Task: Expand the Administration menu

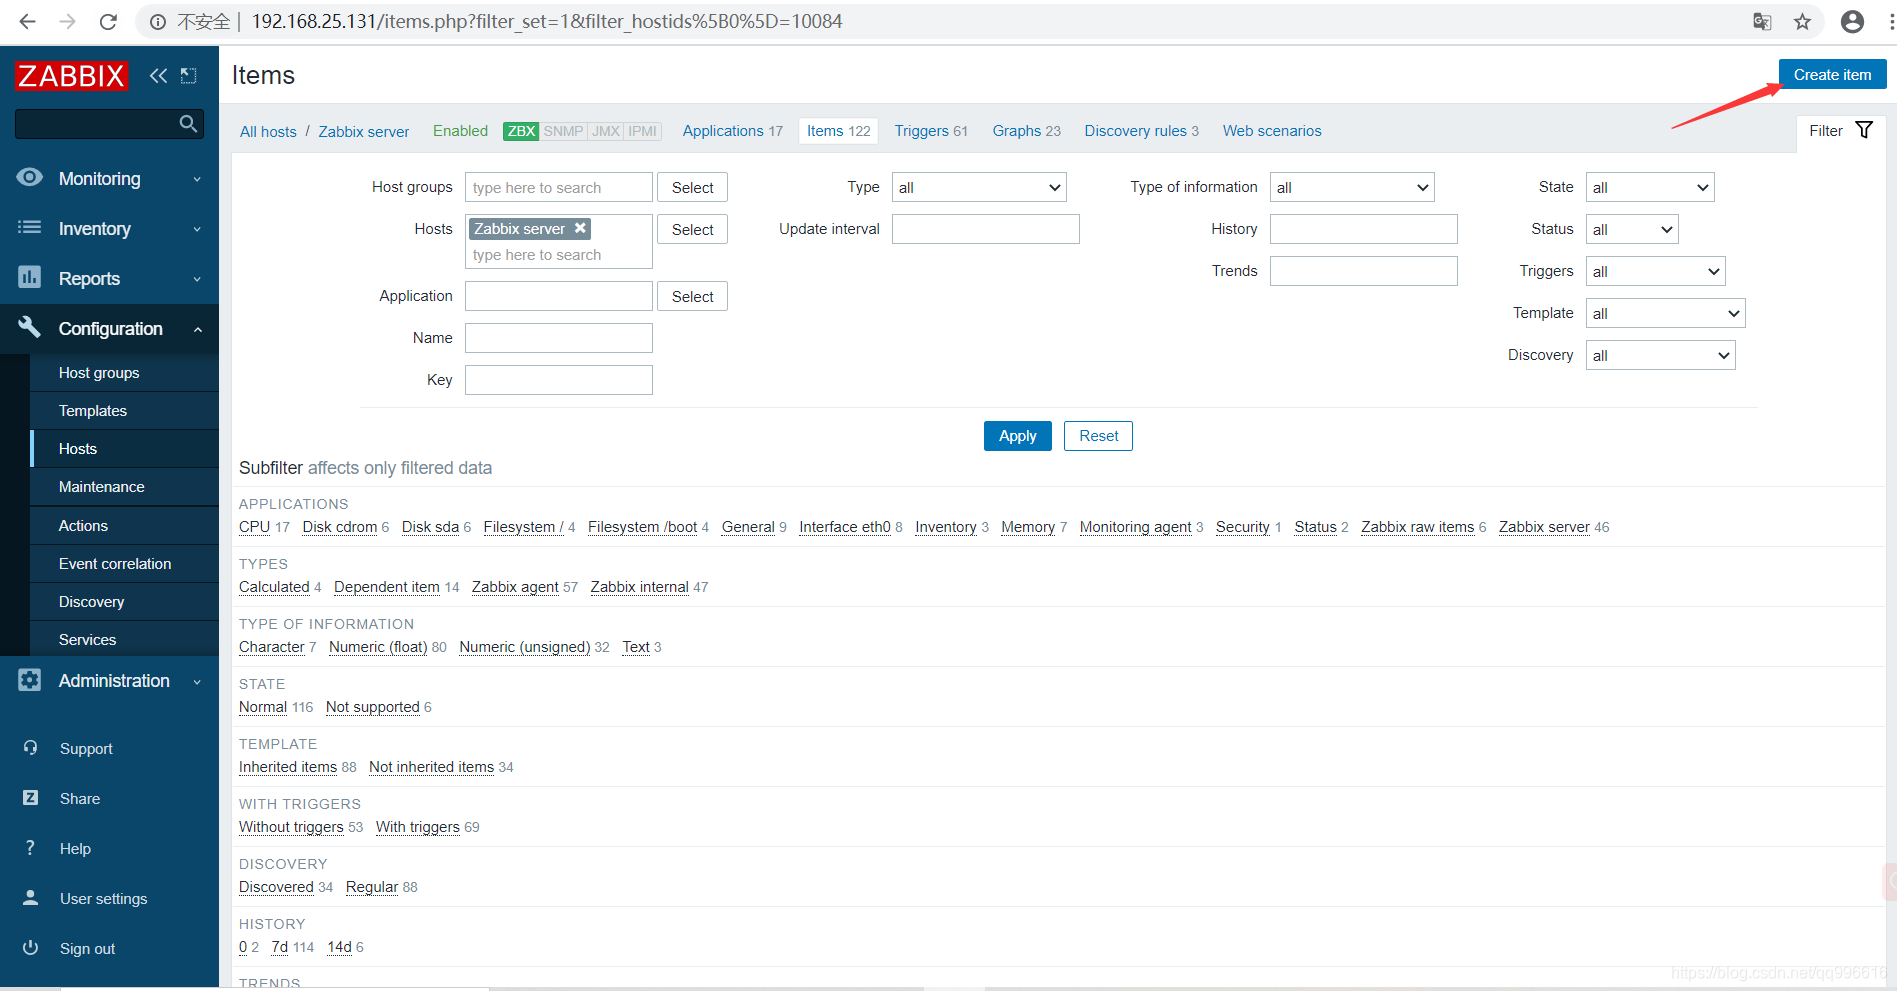Action: tap(109, 680)
